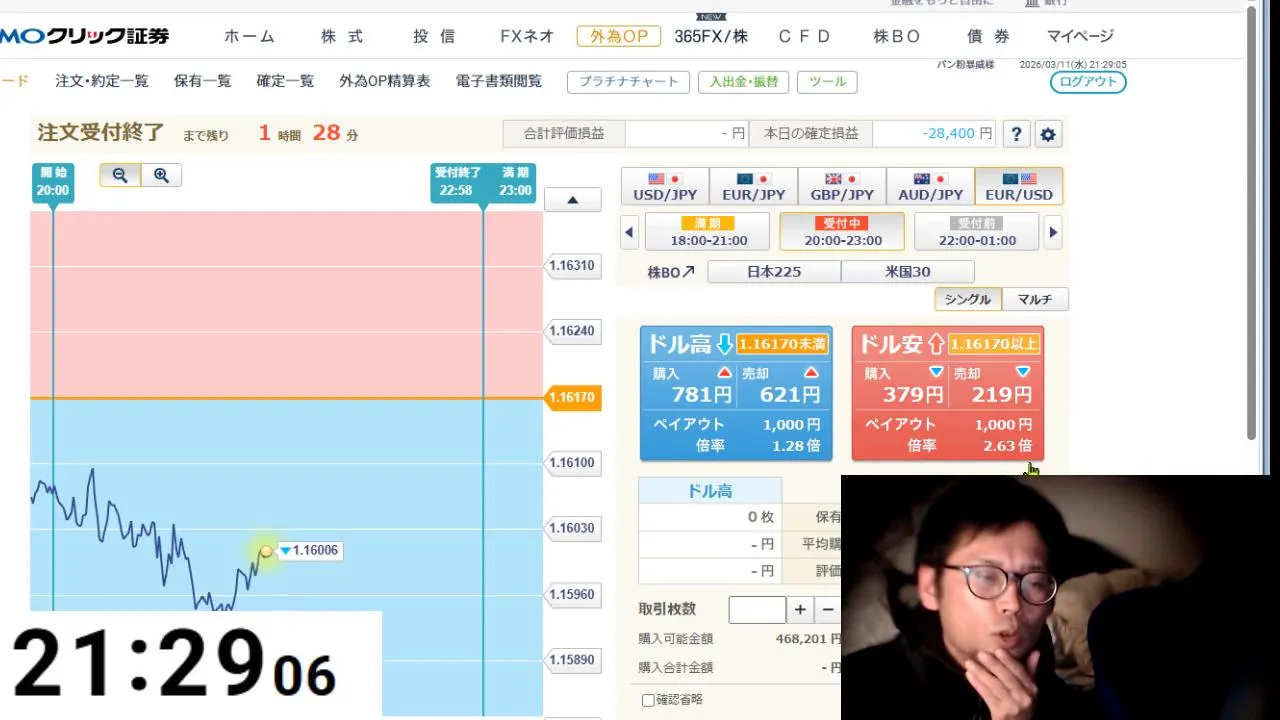Click the 開始 20:00 timeline marker
Screen dimensions: 1280x720
(53, 183)
